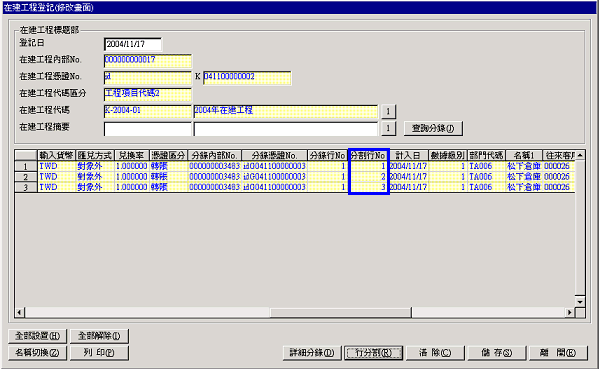Click the 離開(E) button to exit
Screen dimensions: 600x371
558,353
